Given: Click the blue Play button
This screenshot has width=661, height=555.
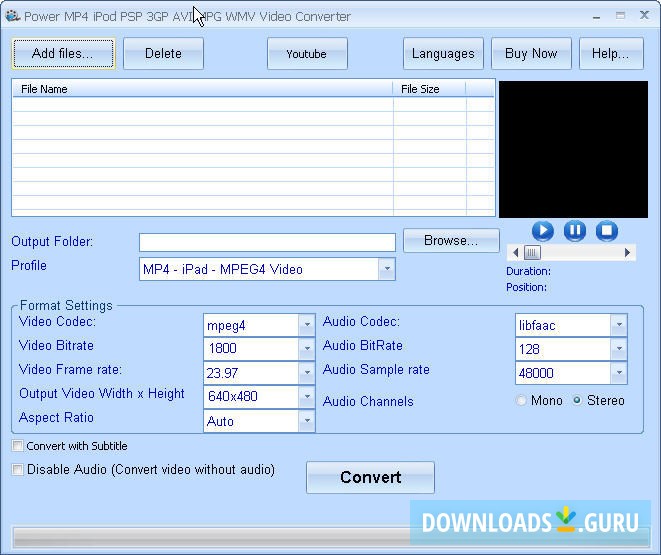Looking at the screenshot, I should [x=542, y=231].
